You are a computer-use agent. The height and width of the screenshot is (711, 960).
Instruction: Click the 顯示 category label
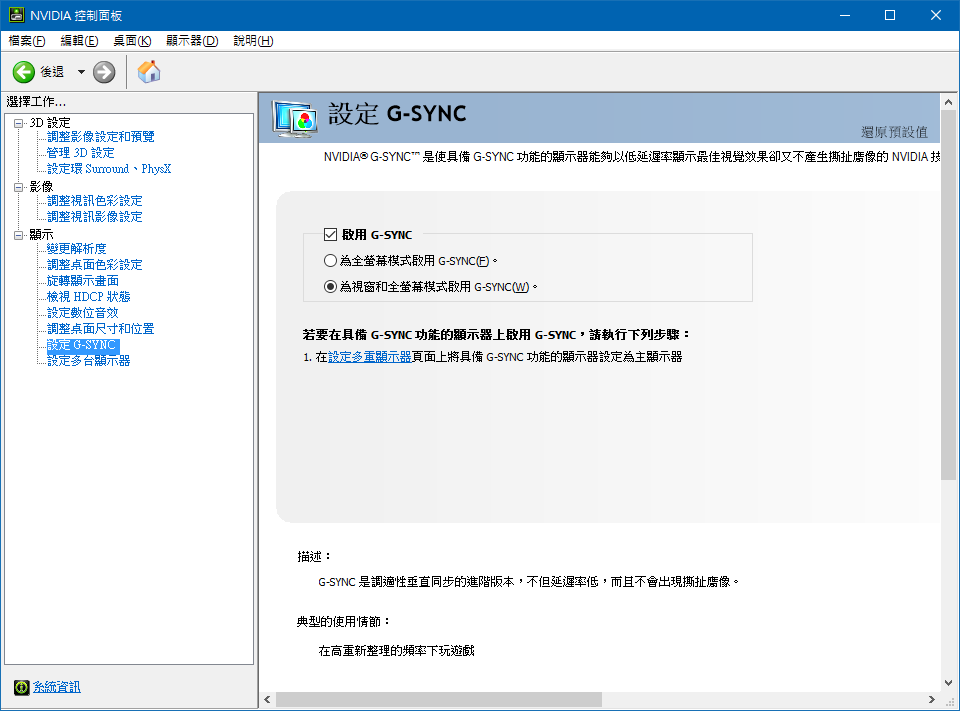42,235
